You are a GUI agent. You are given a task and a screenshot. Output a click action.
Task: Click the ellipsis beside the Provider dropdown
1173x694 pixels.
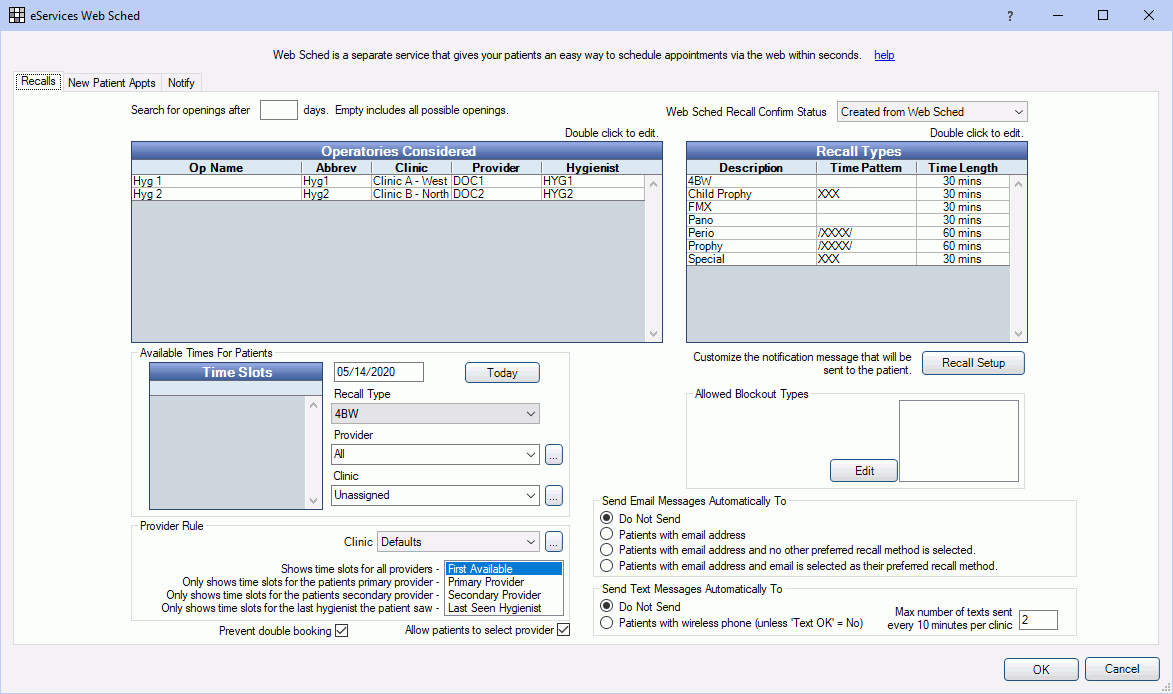point(553,454)
